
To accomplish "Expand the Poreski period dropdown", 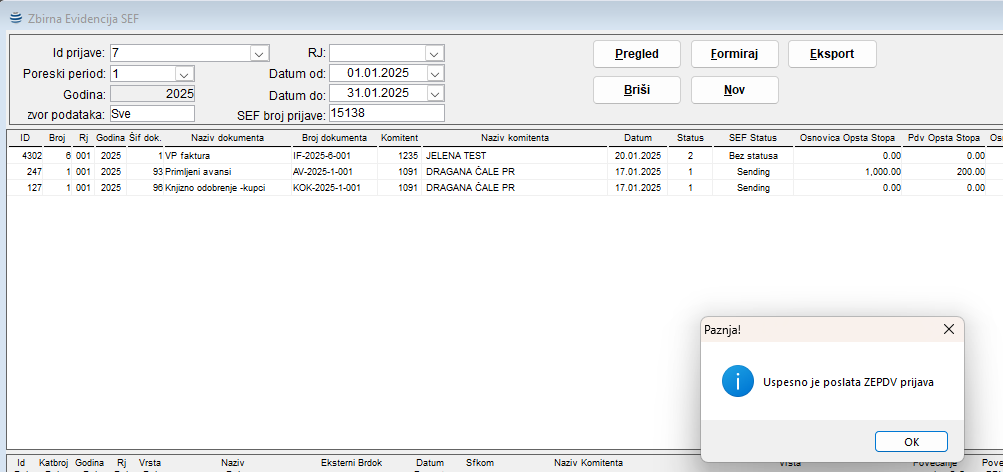I will click(184, 74).
